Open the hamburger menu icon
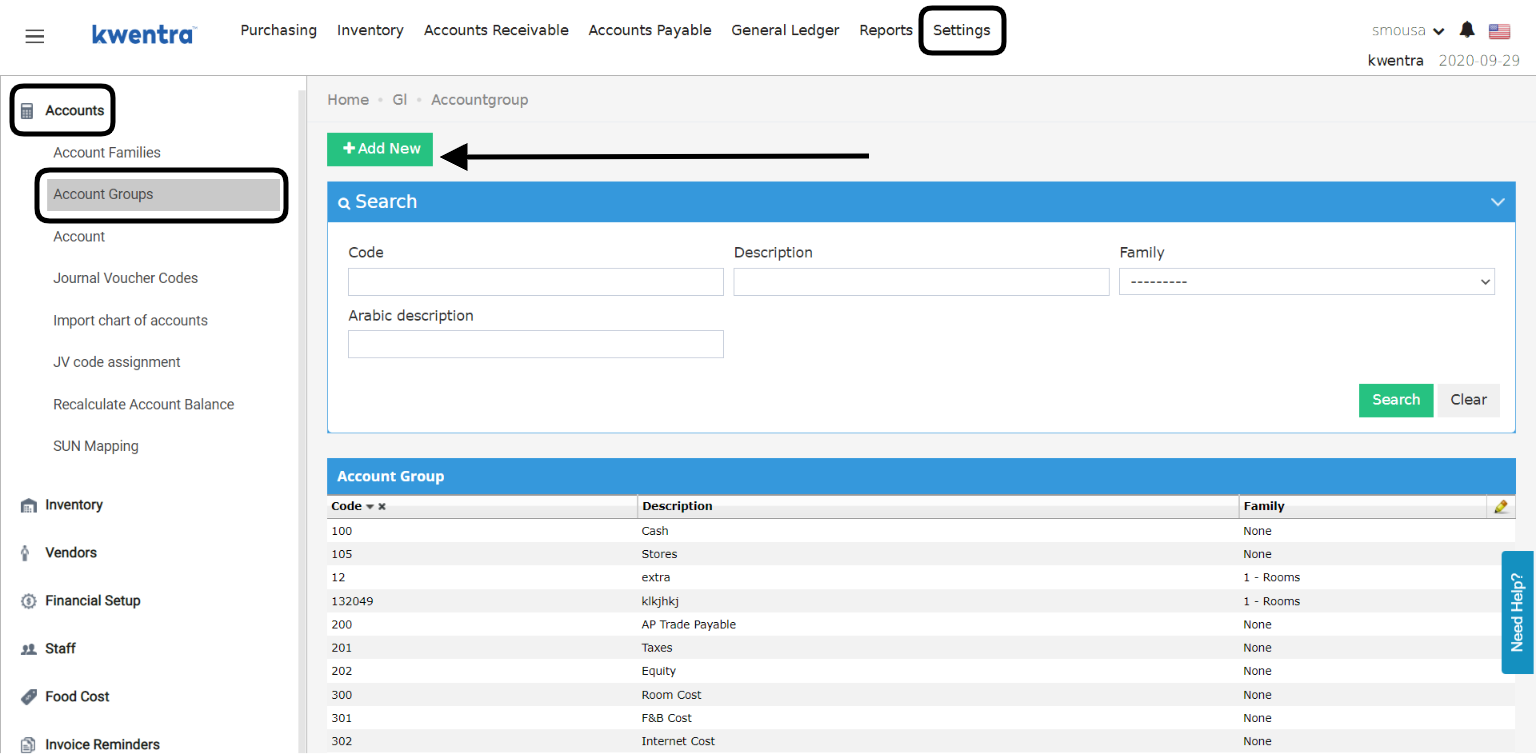Screen dimensions: 1536x754 pos(35,37)
